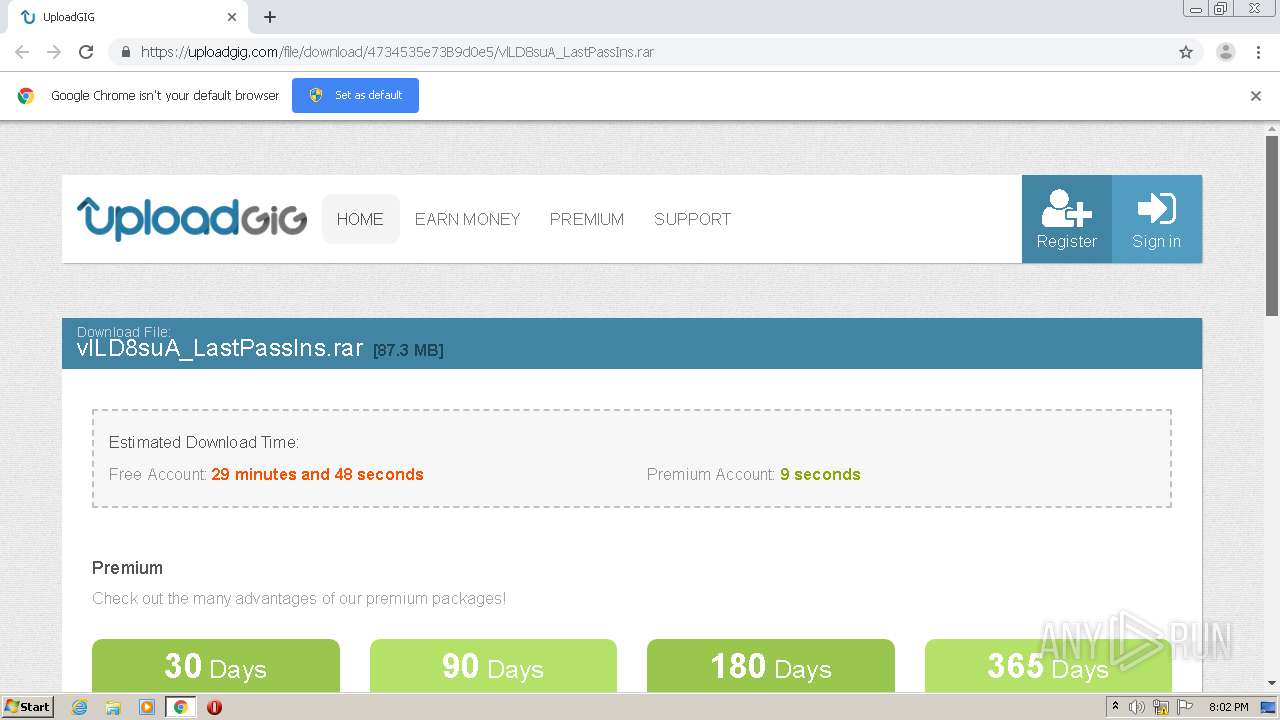Click the Set as default button
The image size is (1280, 720).
(x=355, y=95)
